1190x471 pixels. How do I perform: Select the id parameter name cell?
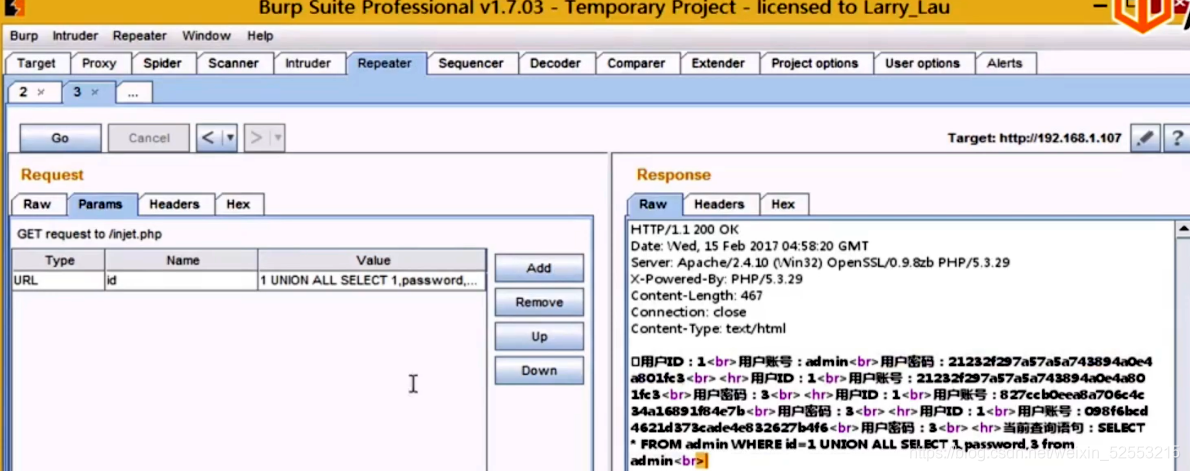click(182, 281)
